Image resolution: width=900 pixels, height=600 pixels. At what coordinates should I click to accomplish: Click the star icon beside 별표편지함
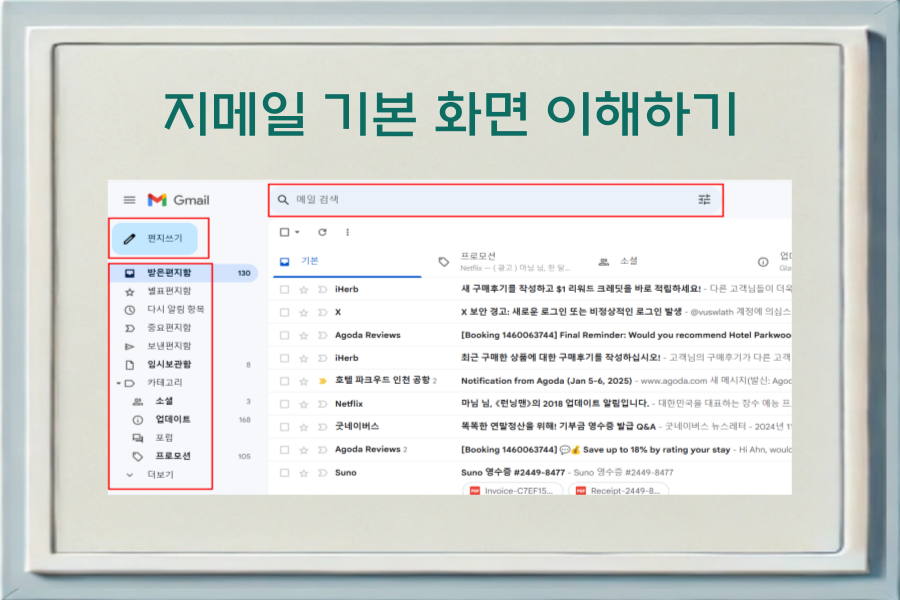pyautogui.click(x=130, y=292)
